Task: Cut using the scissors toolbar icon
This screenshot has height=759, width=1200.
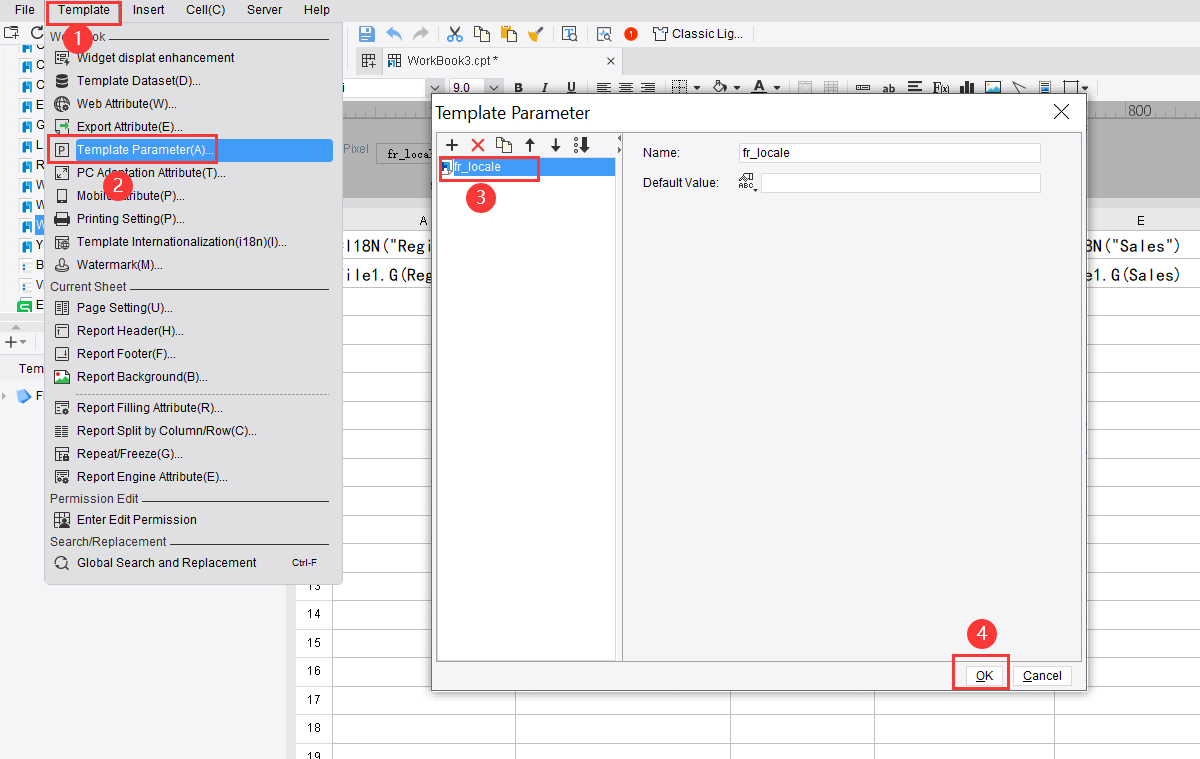Action: point(455,33)
